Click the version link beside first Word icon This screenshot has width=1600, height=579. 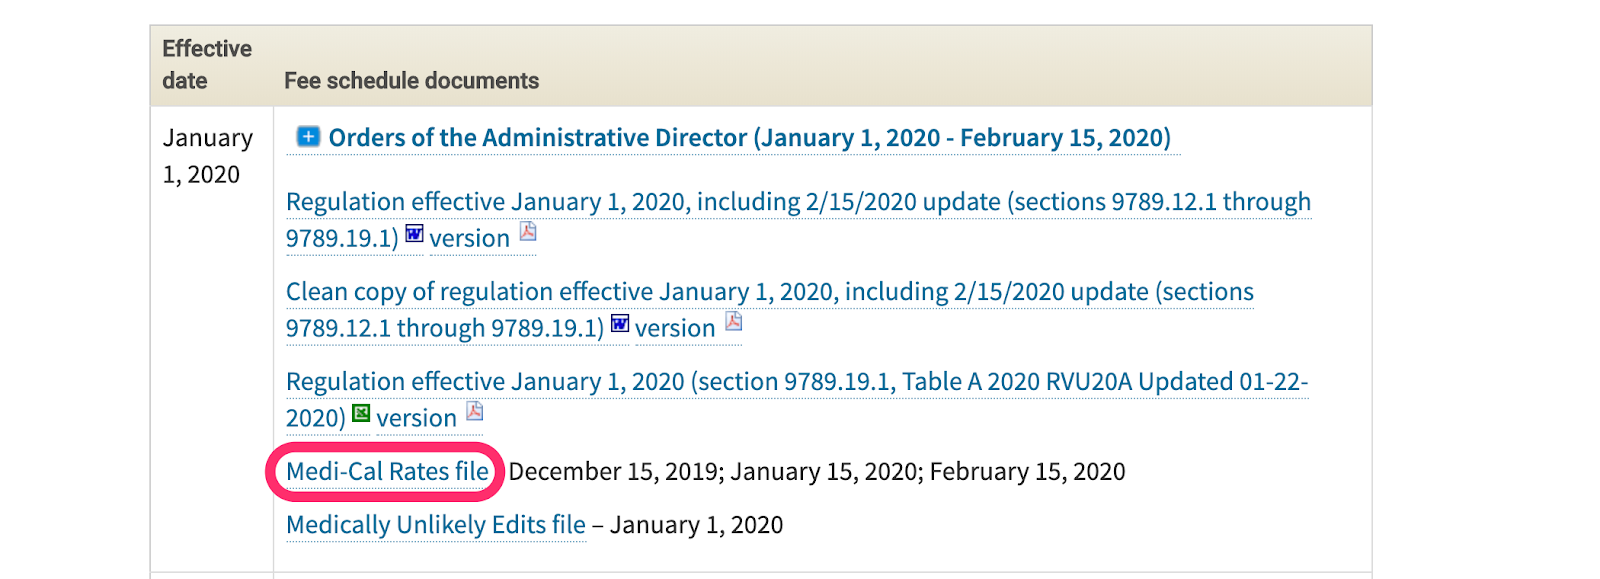coord(469,239)
